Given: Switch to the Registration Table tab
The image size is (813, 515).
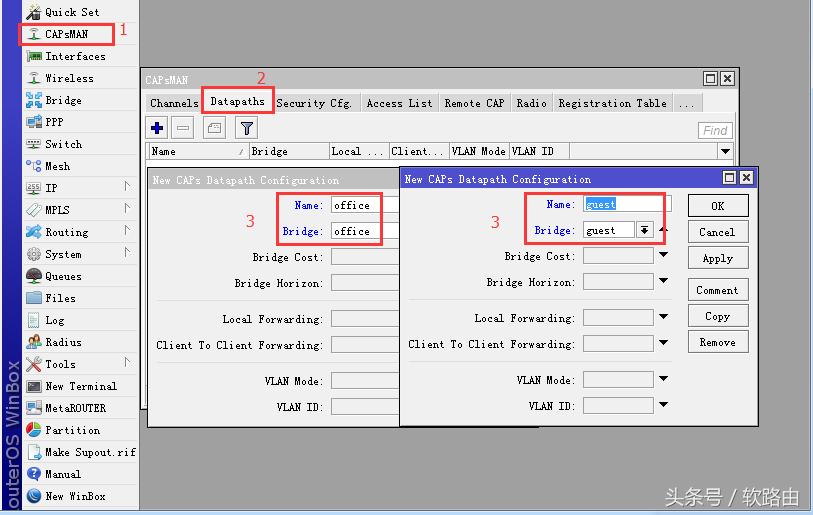Looking at the screenshot, I should (x=612, y=103).
